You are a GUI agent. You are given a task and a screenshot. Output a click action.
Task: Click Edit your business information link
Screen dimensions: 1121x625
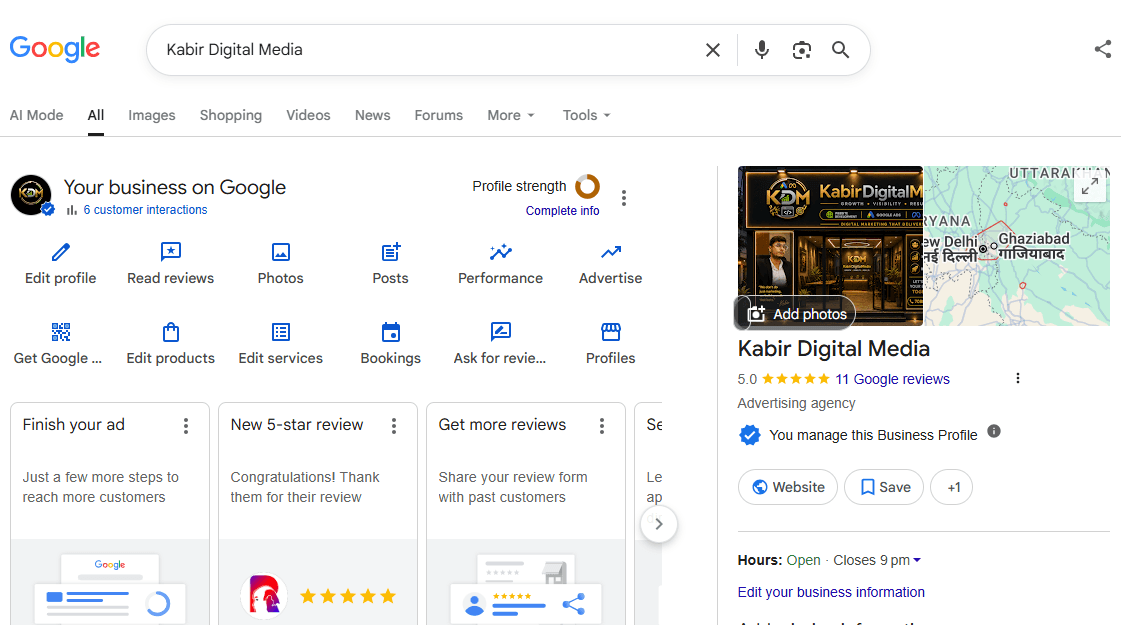pos(831,592)
